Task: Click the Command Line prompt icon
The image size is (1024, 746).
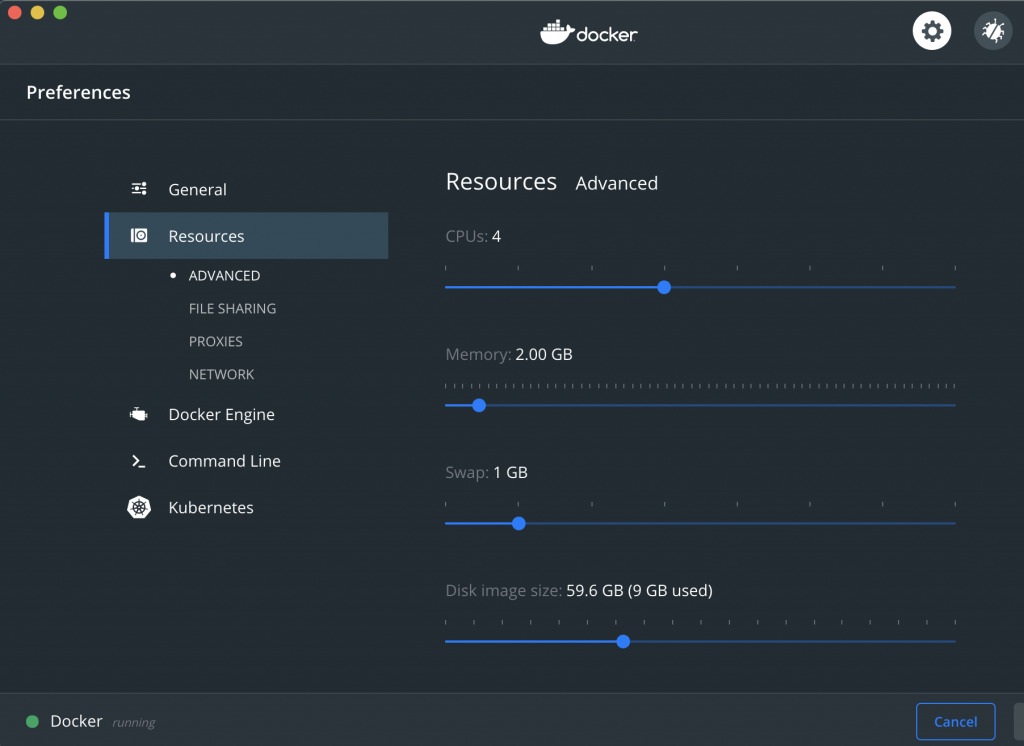Action: [138, 461]
